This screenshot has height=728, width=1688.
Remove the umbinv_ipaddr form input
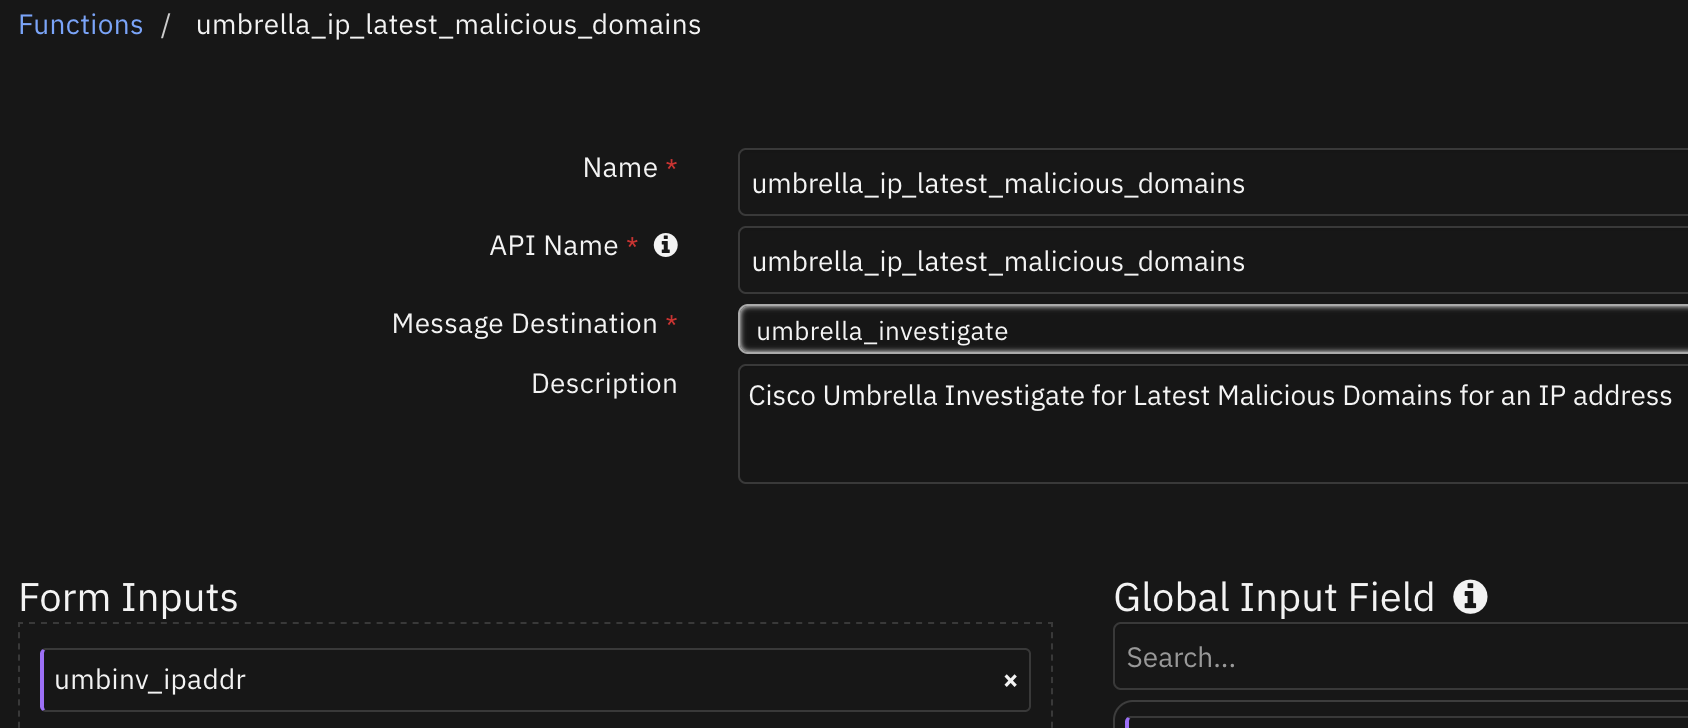(1010, 680)
